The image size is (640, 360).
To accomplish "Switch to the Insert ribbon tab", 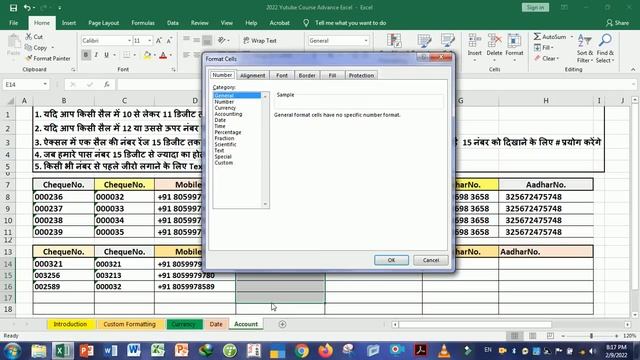I will [x=69, y=23].
